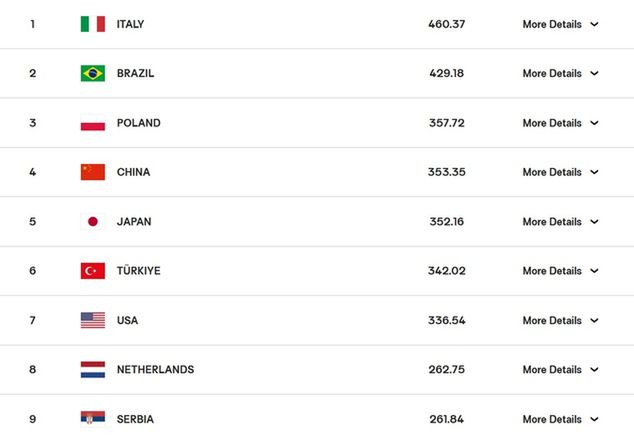Image resolution: width=634 pixels, height=442 pixels.
Task: Click the Japan flag icon
Action: coord(93,221)
